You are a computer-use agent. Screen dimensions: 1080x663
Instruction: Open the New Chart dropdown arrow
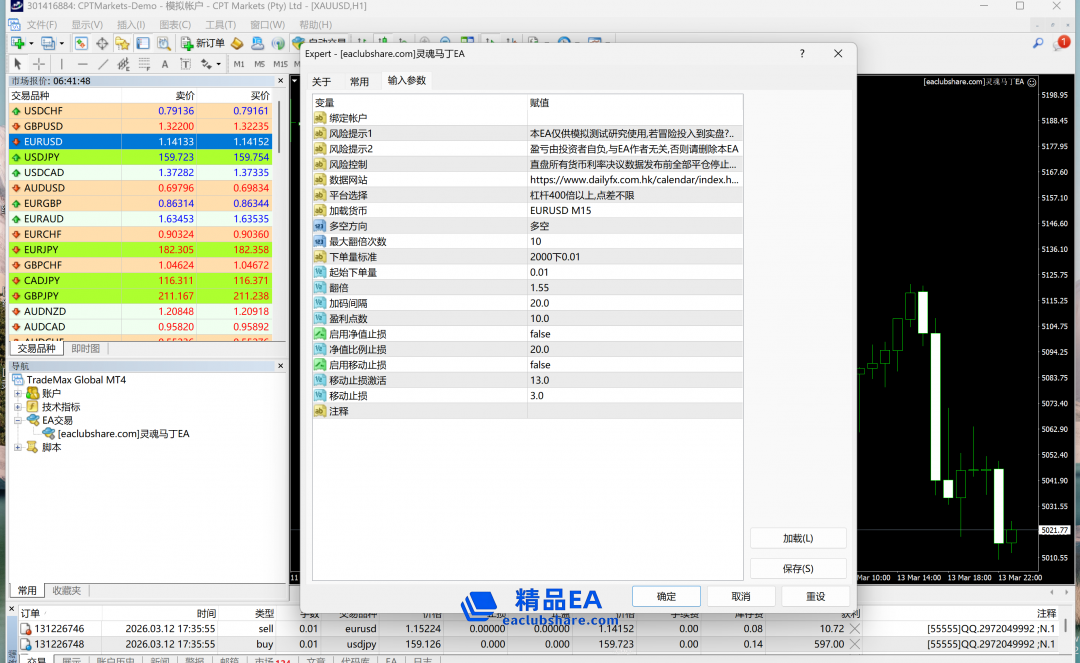pos(31,43)
